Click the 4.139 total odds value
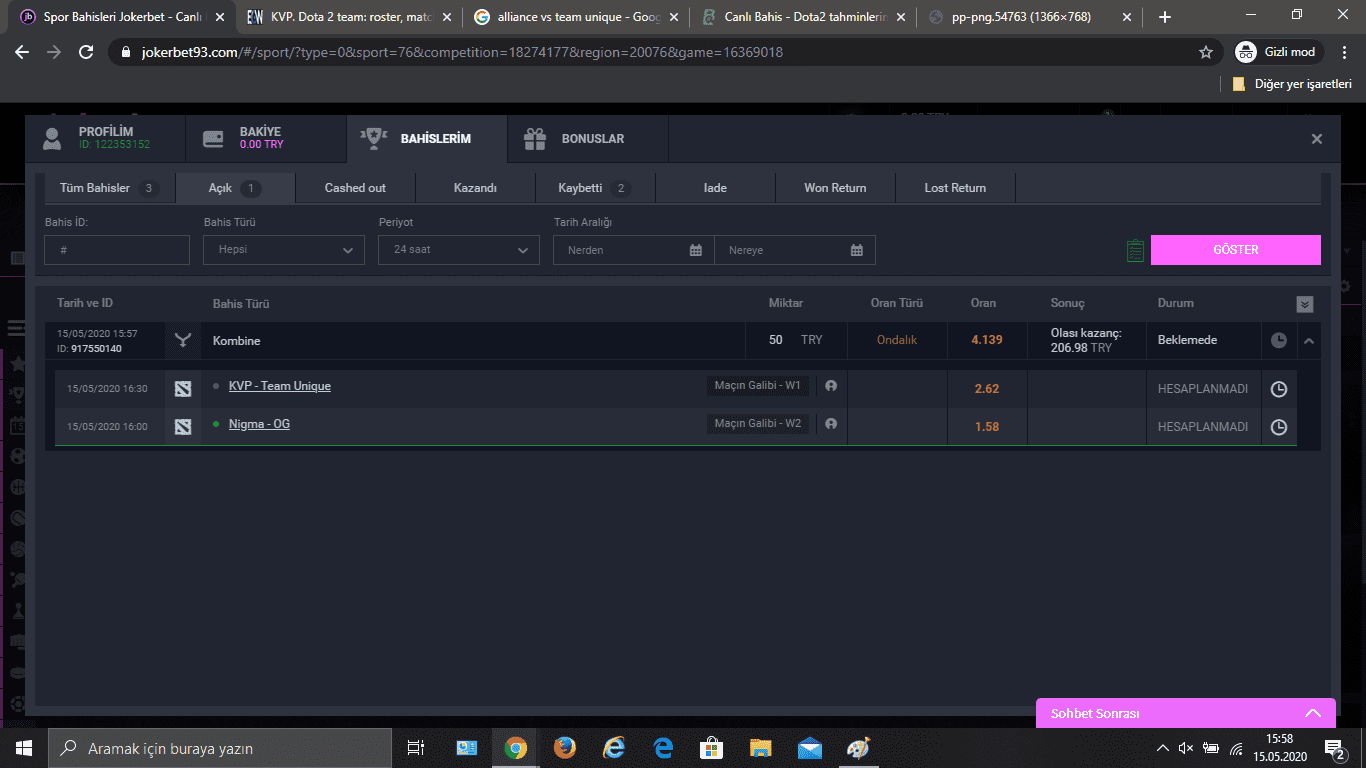This screenshot has height=768, width=1366. 986,340
